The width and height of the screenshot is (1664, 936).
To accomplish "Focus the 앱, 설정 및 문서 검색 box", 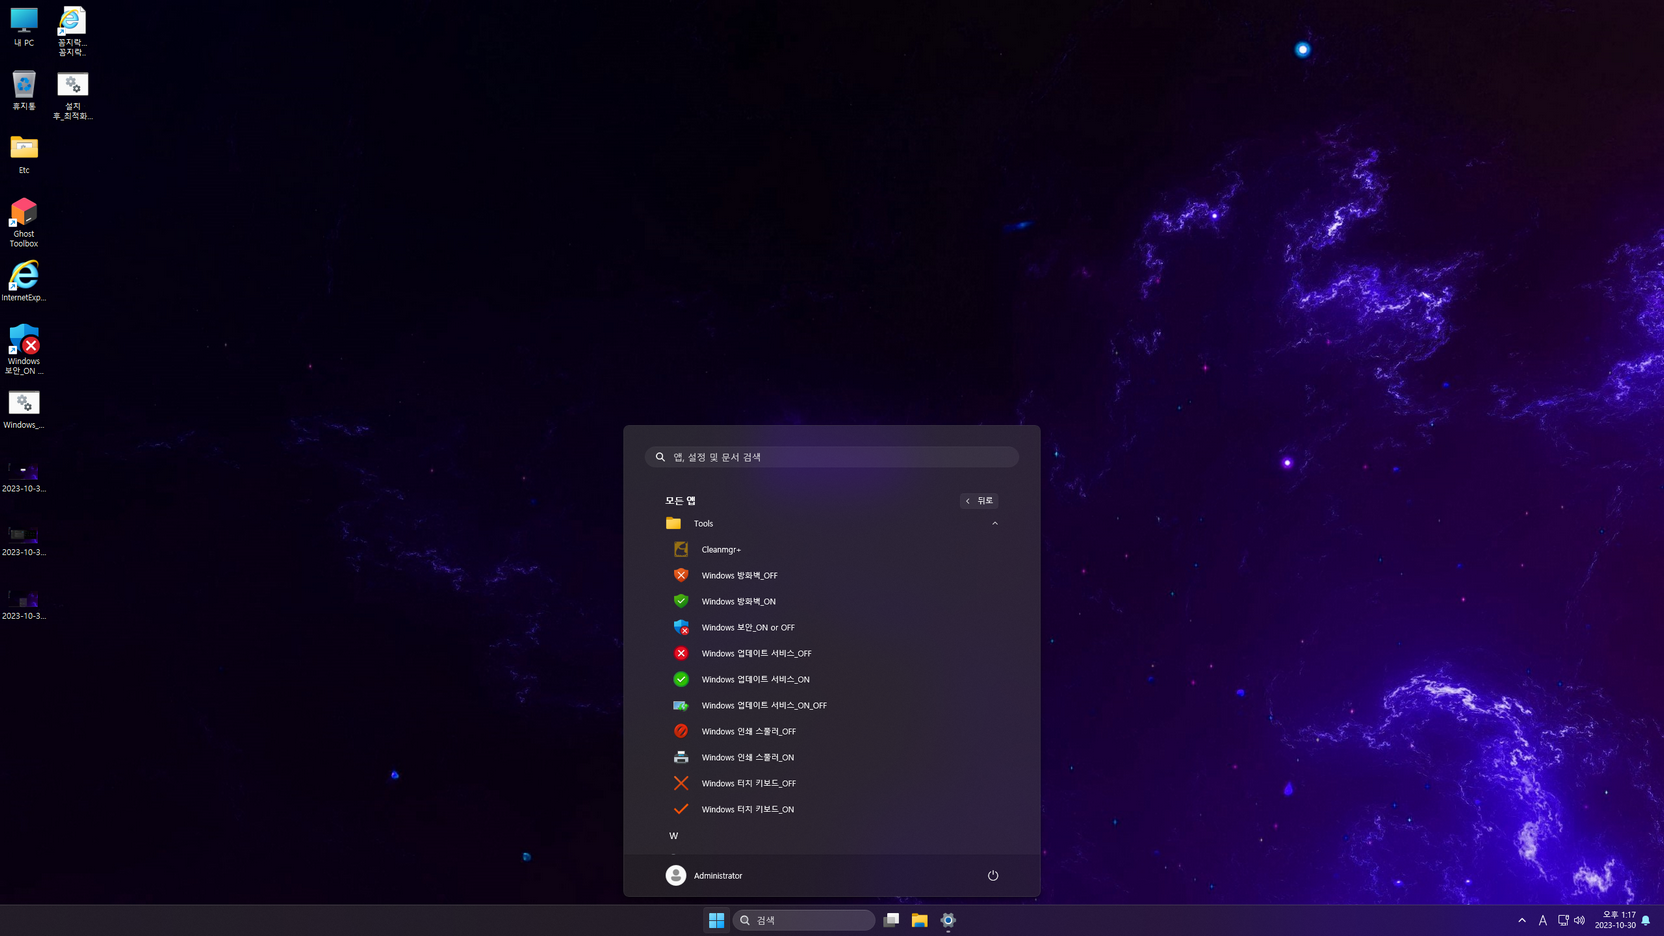I will pyautogui.click(x=831, y=457).
